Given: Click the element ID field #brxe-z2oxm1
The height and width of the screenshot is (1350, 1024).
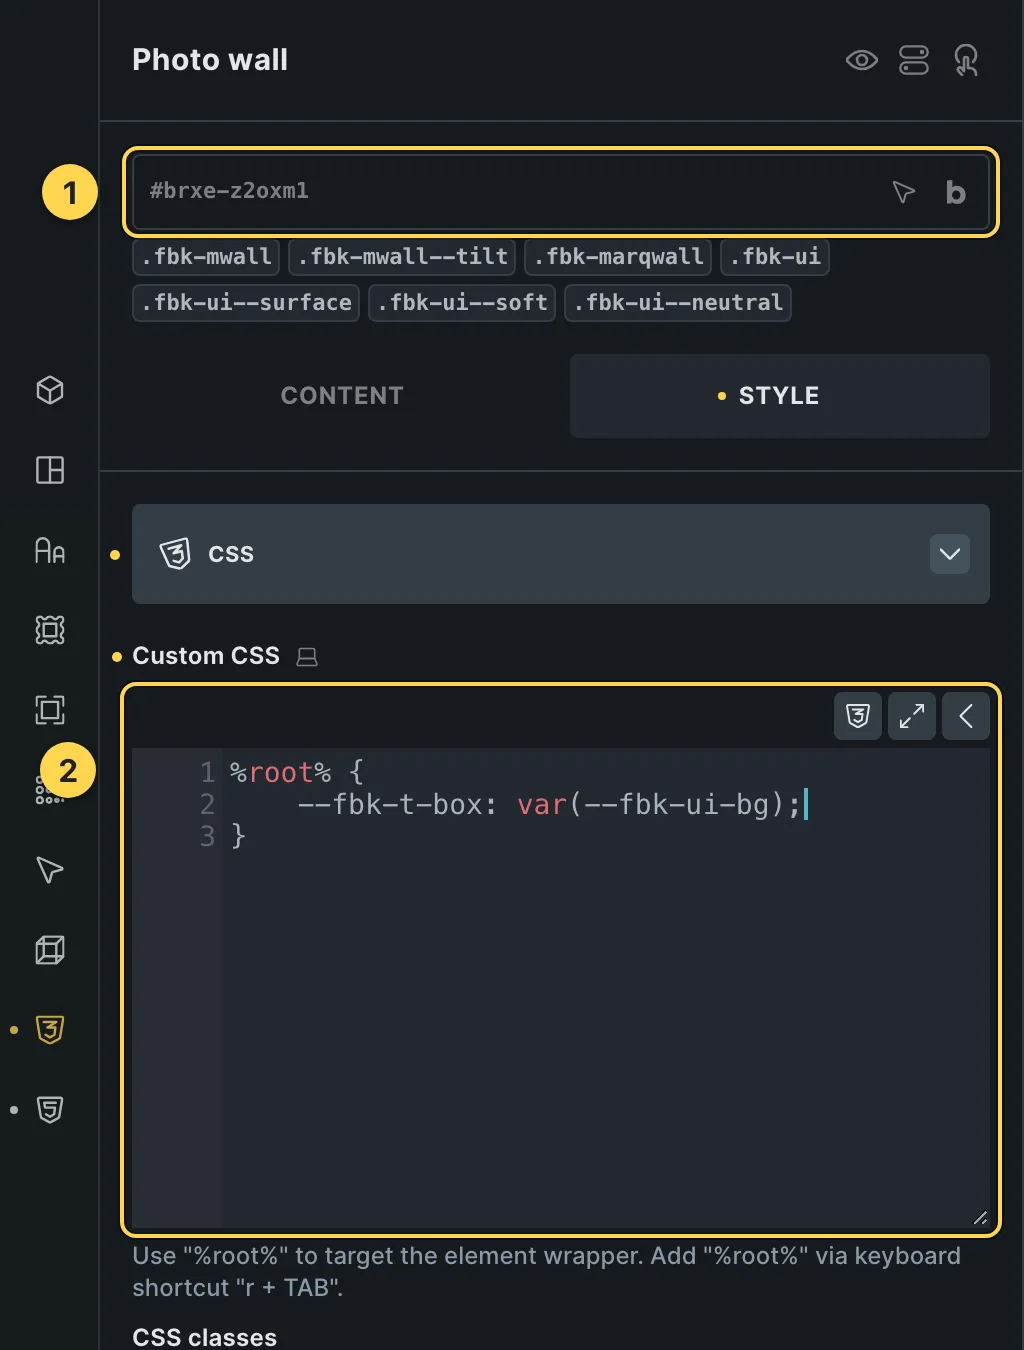Looking at the screenshot, I should (561, 192).
